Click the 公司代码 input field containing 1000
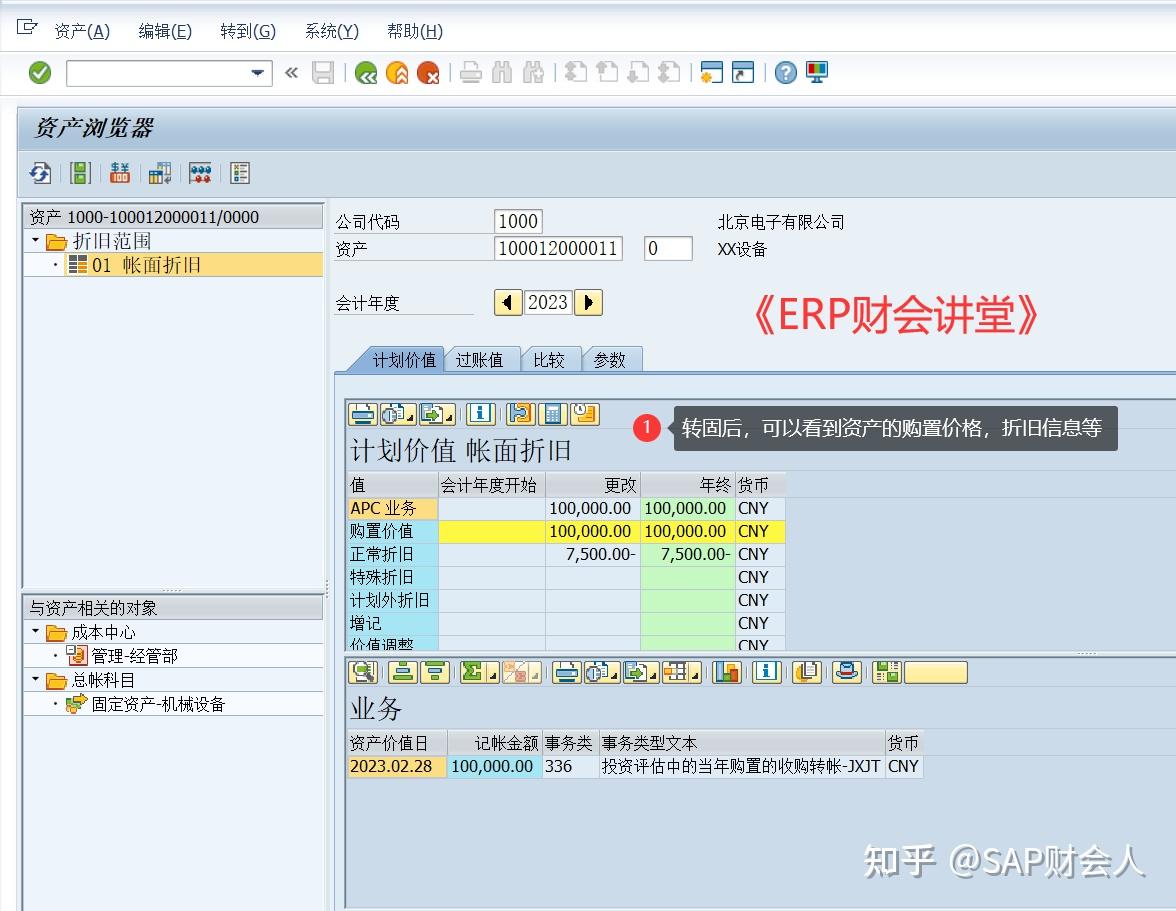This screenshot has height=911, width=1176. click(x=516, y=221)
